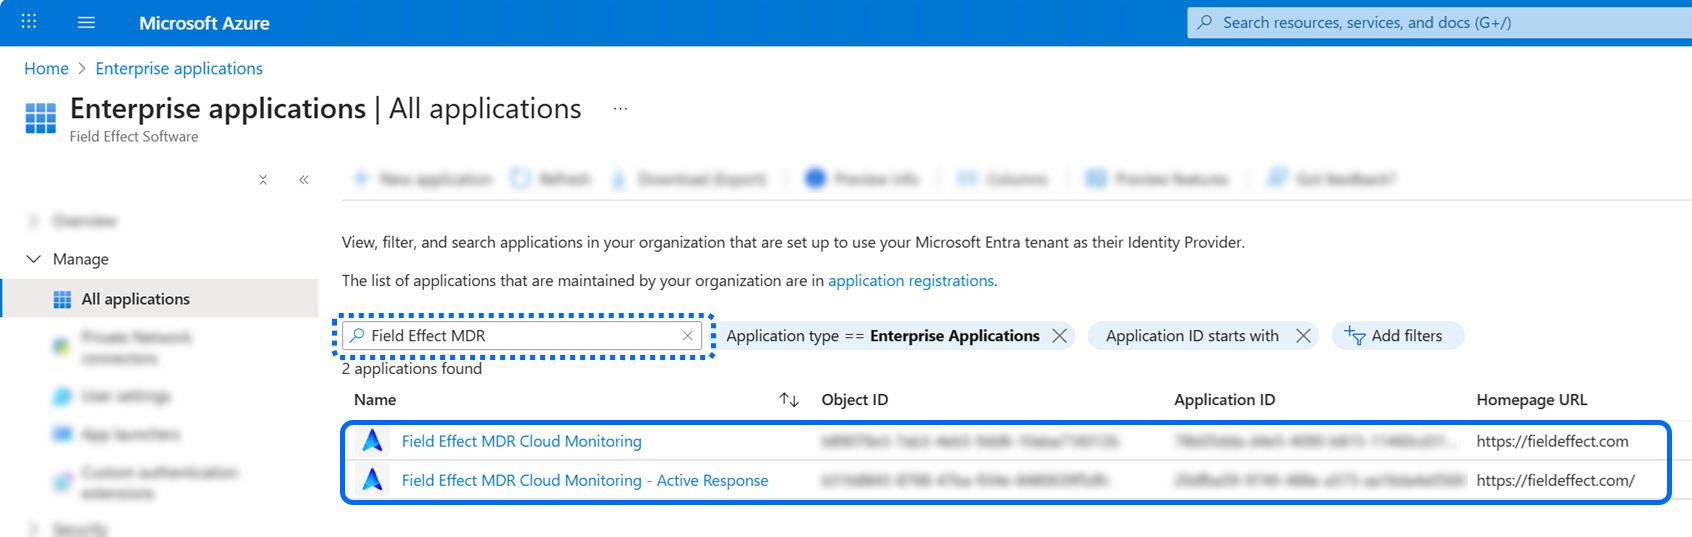Click blurred Refresh toolbar button
This screenshot has height=537, width=1692.
551,179
